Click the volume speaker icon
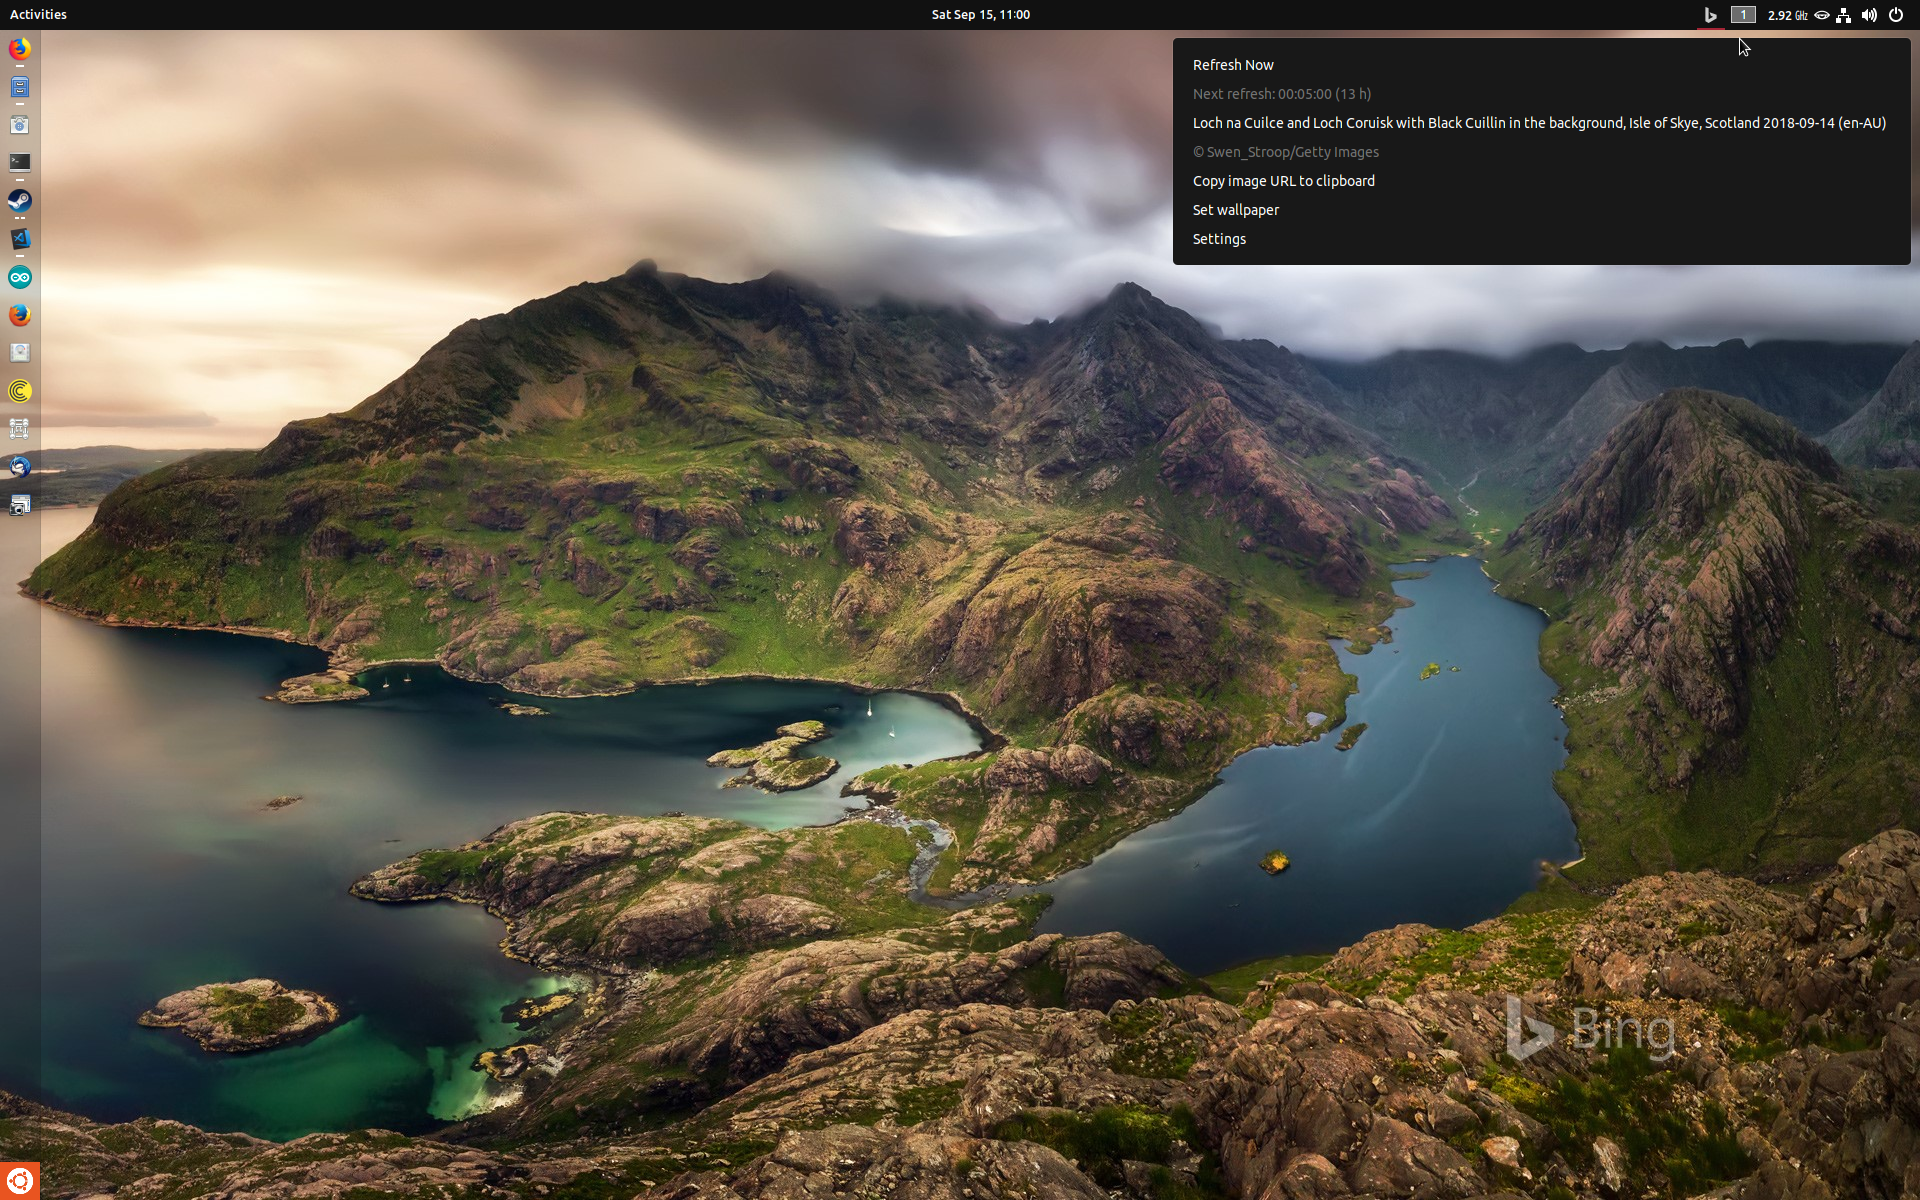This screenshot has height=1200, width=1920. click(1869, 15)
